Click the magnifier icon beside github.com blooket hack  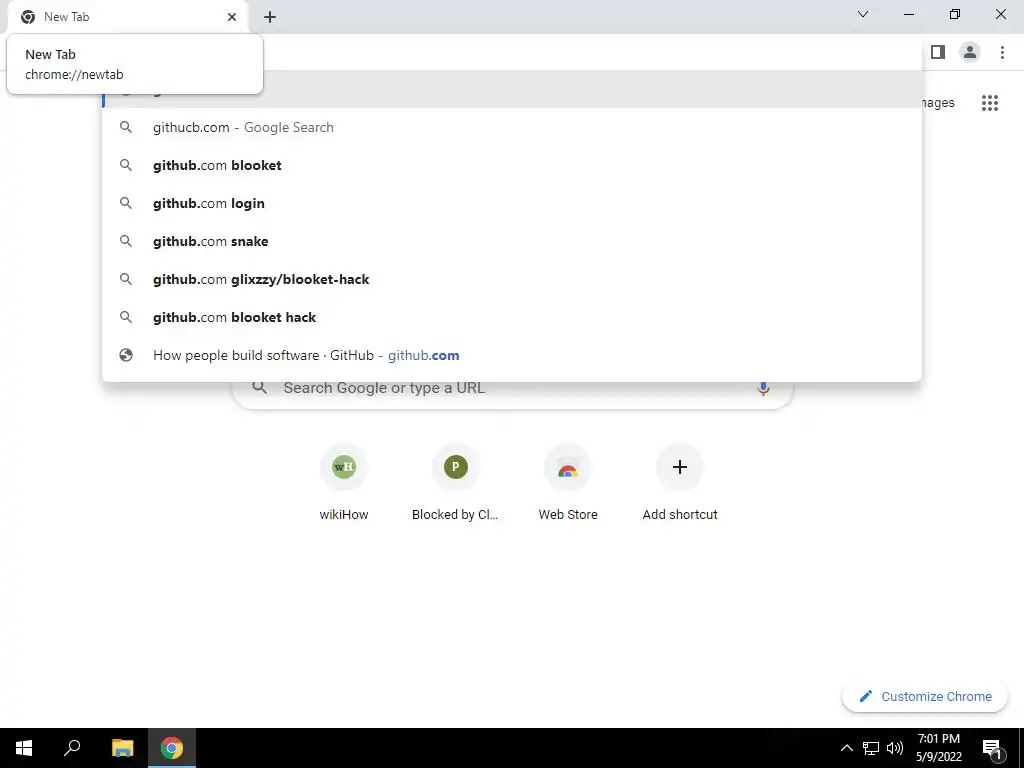[x=126, y=317]
